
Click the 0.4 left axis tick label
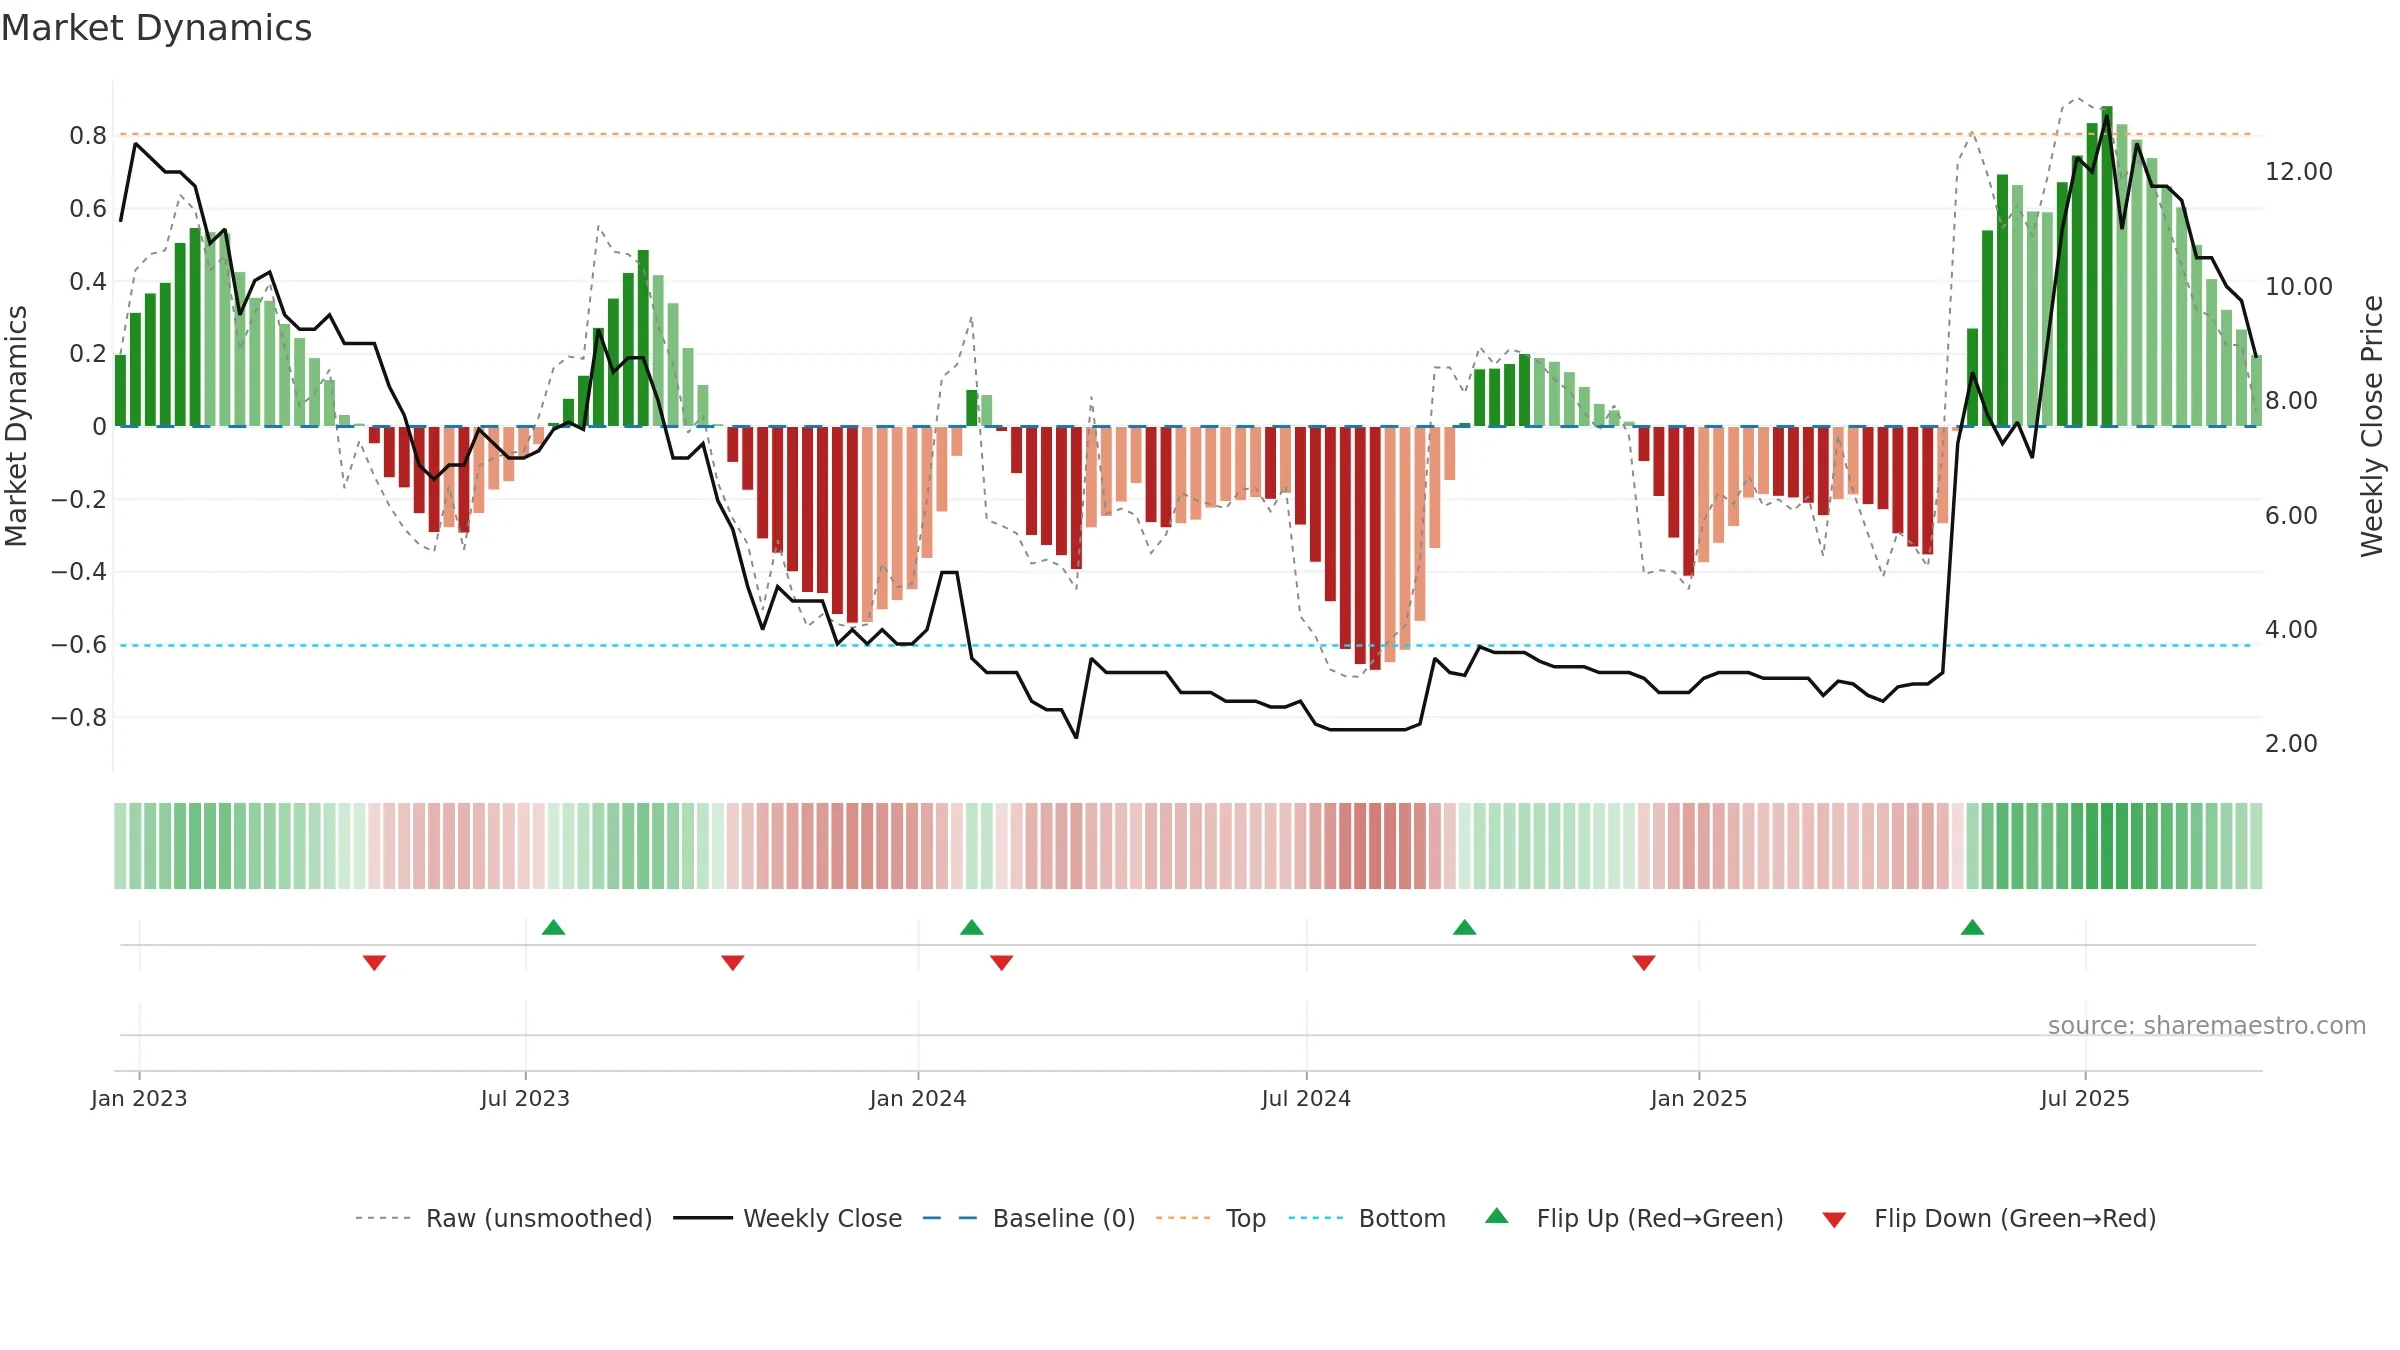pyautogui.click(x=88, y=281)
